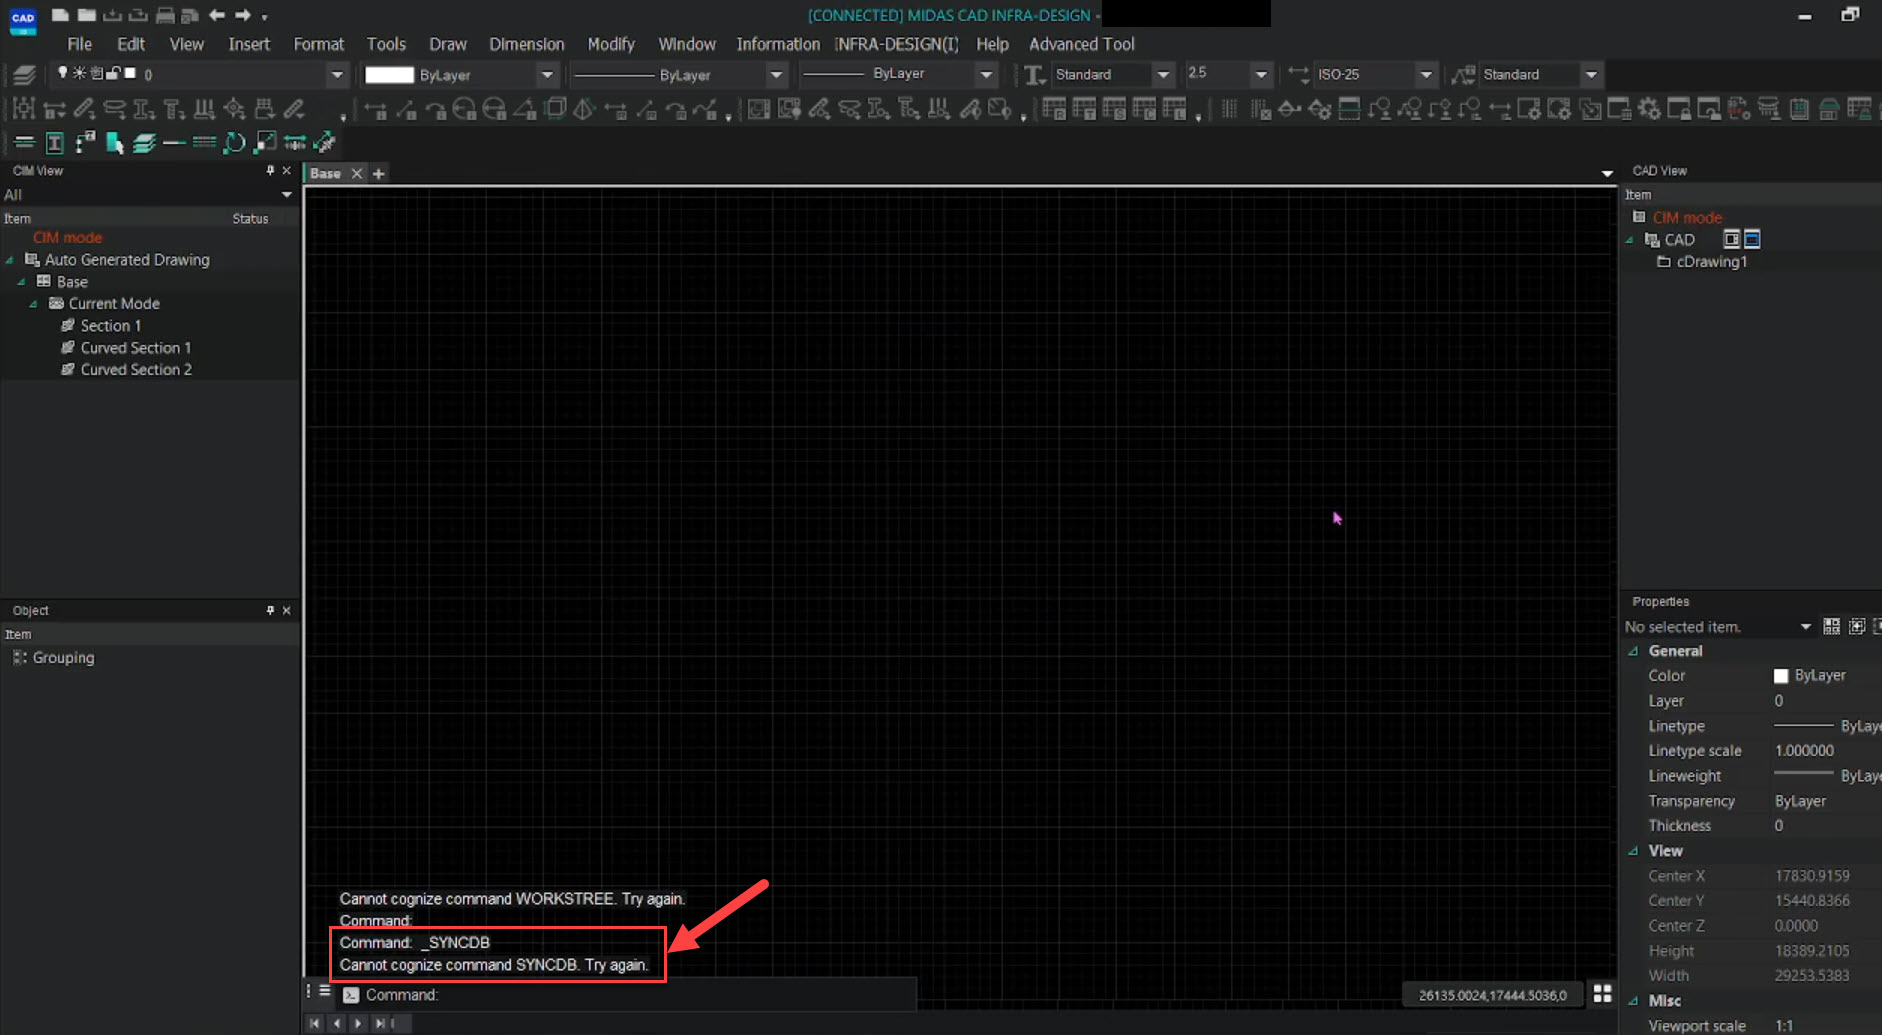The image size is (1882, 1035).
Task: Add a new drawing tab with plus button
Action: point(379,173)
